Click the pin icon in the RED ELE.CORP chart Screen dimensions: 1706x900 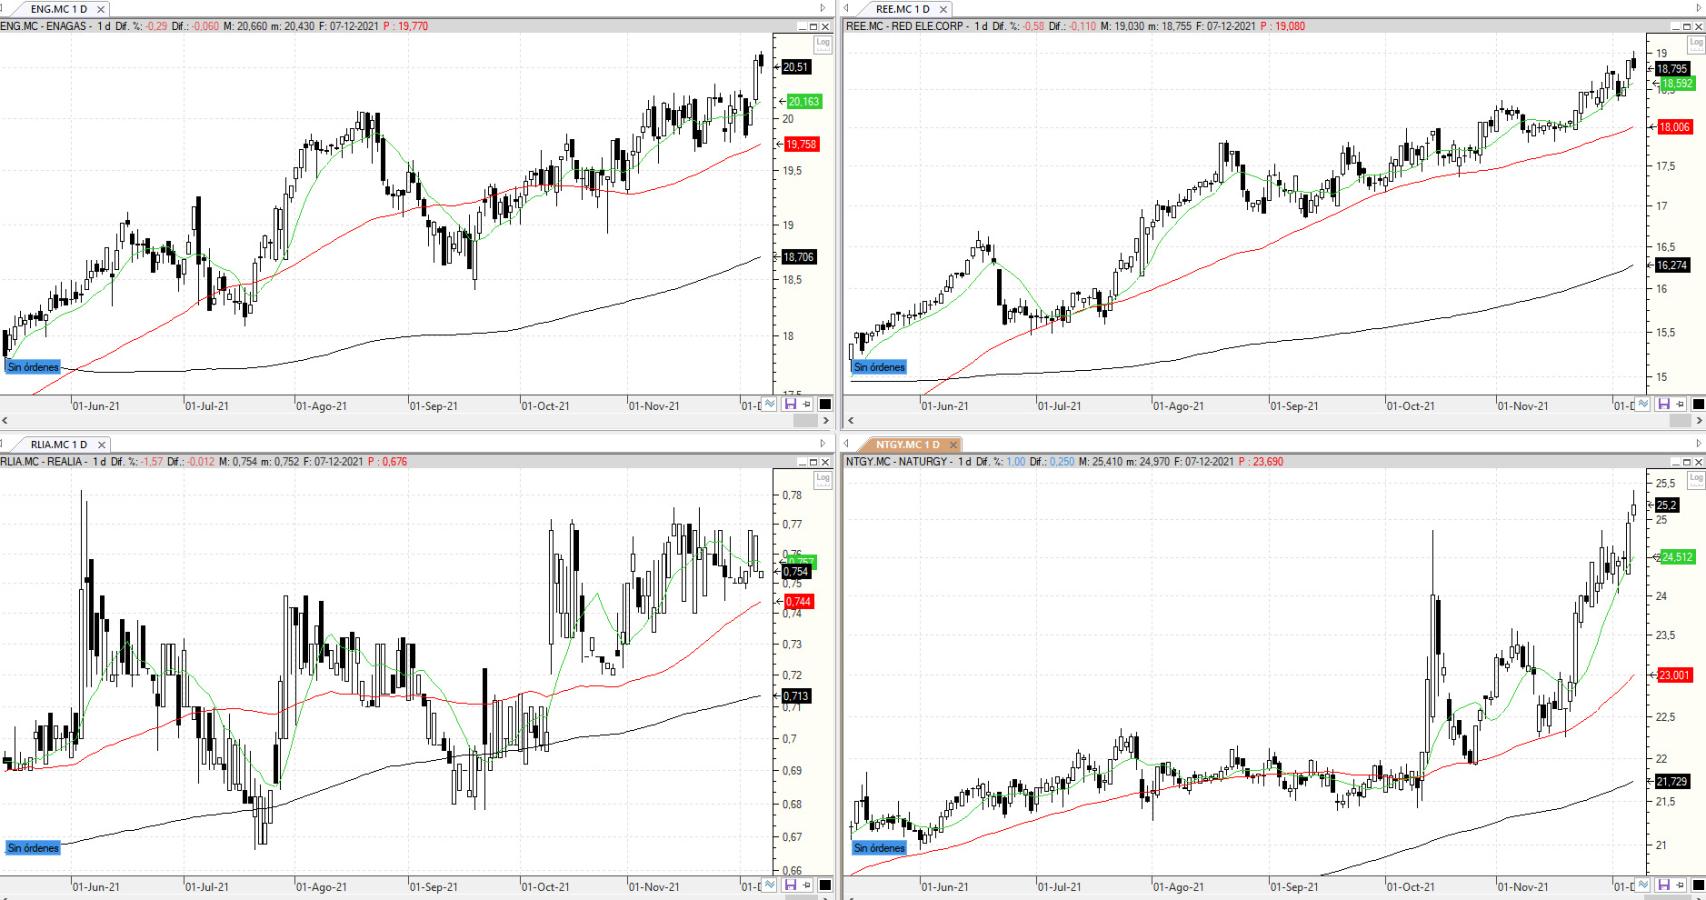pyautogui.click(x=1680, y=404)
